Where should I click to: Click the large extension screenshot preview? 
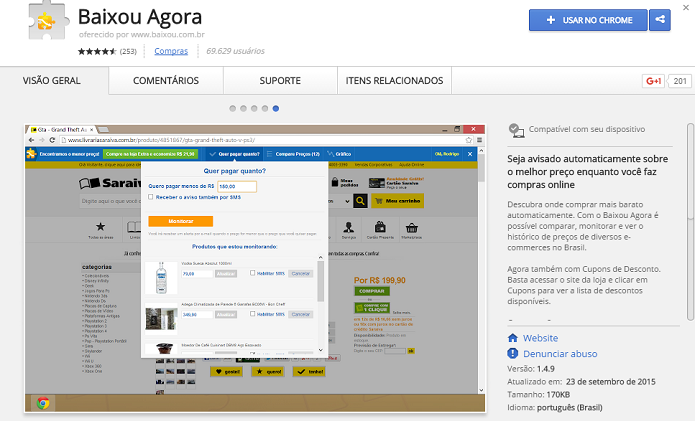(x=255, y=268)
